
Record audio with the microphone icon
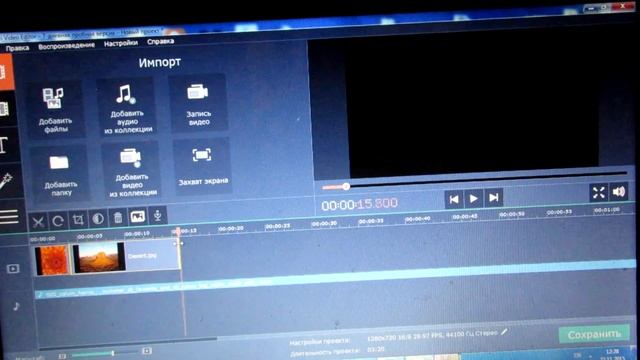pos(158,215)
